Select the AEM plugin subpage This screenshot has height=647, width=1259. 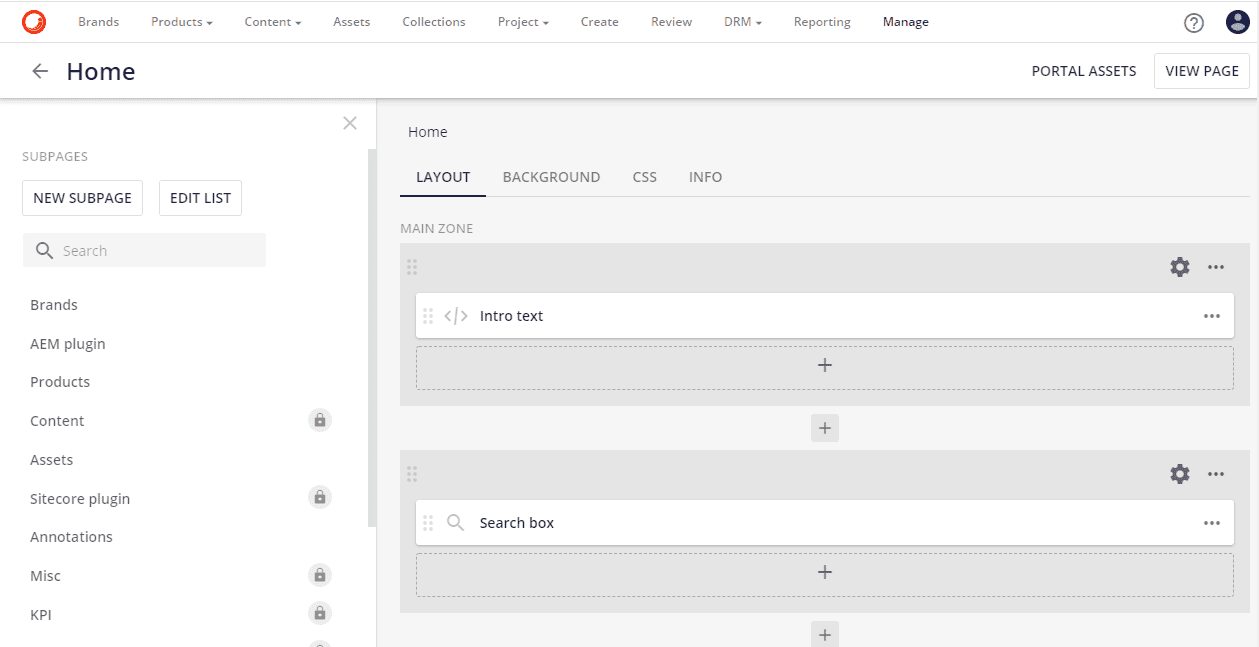pos(68,344)
